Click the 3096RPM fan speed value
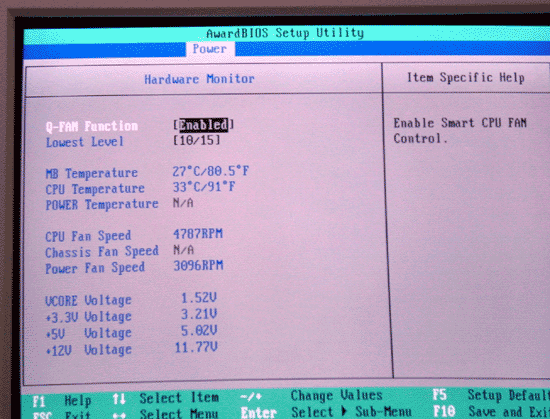Screen dimensions: 550x419 coord(198,266)
